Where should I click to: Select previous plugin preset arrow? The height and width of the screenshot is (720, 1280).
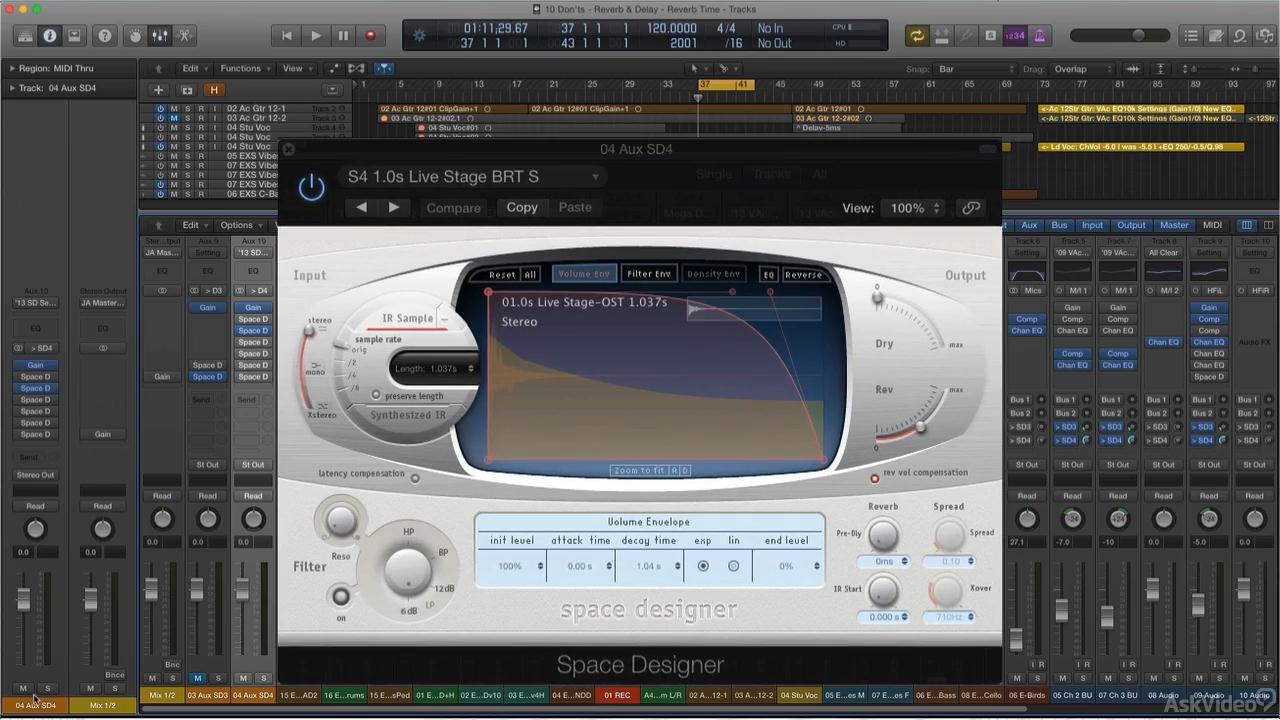pyautogui.click(x=361, y=207)
